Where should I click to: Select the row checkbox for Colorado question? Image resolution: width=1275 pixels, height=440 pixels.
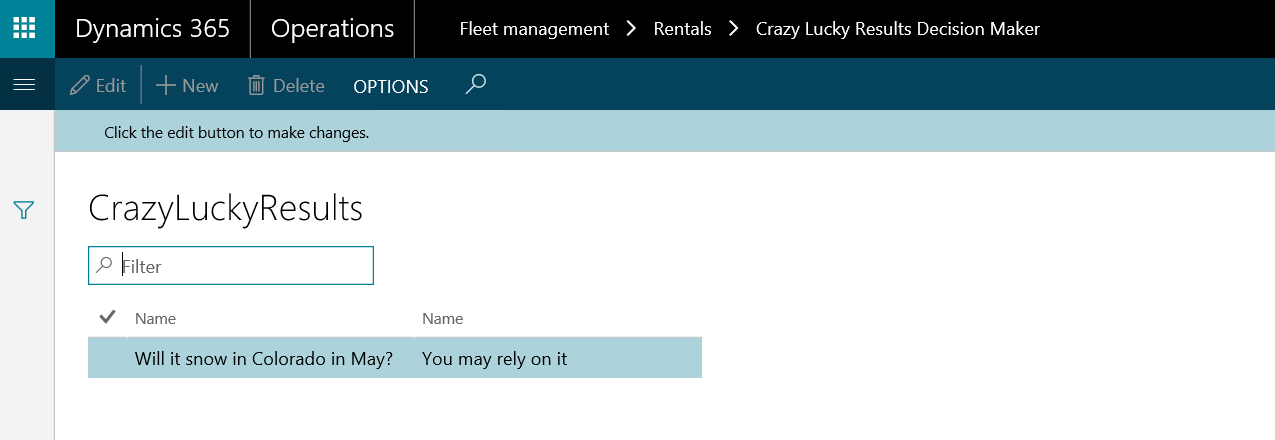pos(108,358)
